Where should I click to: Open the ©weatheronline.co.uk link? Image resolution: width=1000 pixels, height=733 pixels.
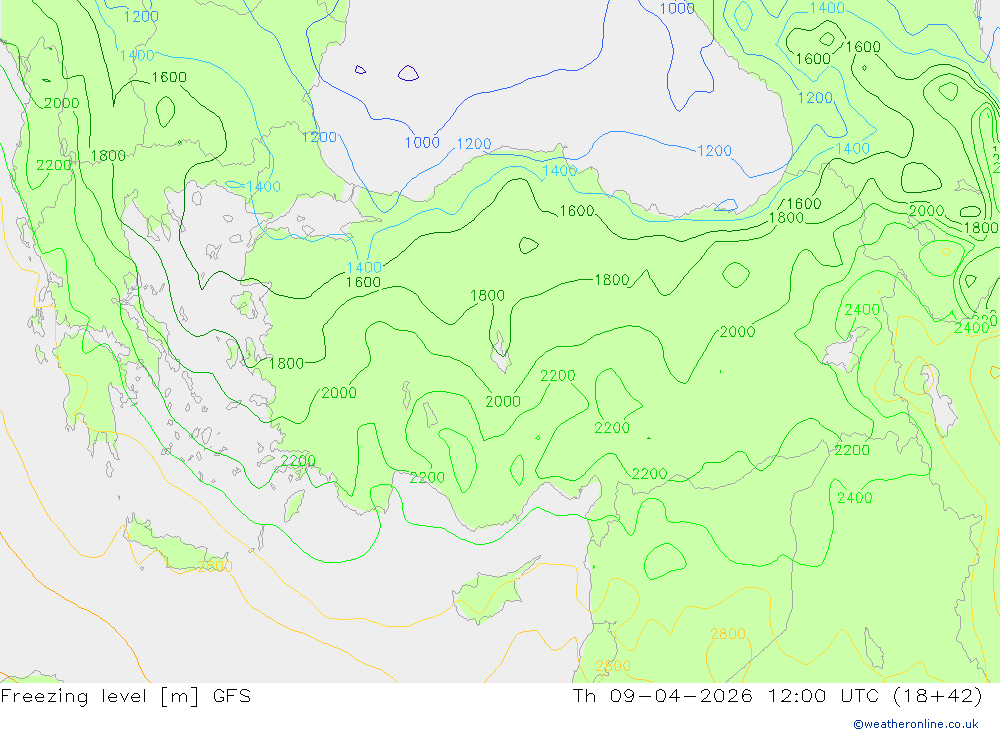(x=916, y=724)
